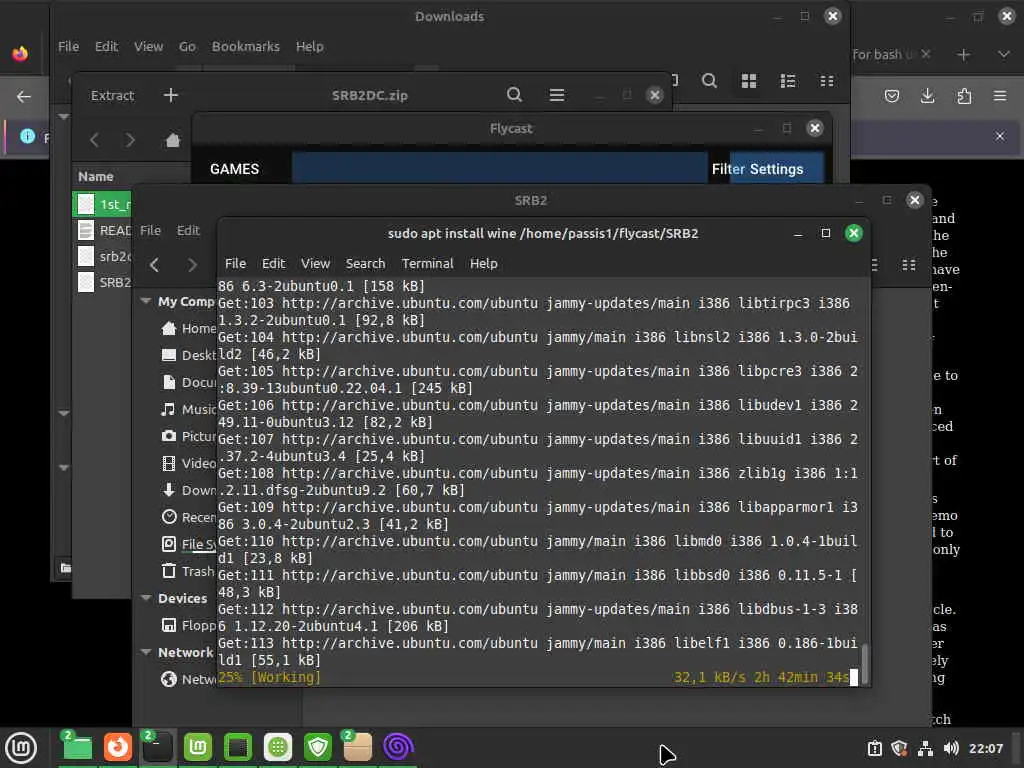The width and height of the screenshot is (1024, 768).
Task: Open the dark green square taskbar app
Action: pyautogui.click(x=238, y=747)
